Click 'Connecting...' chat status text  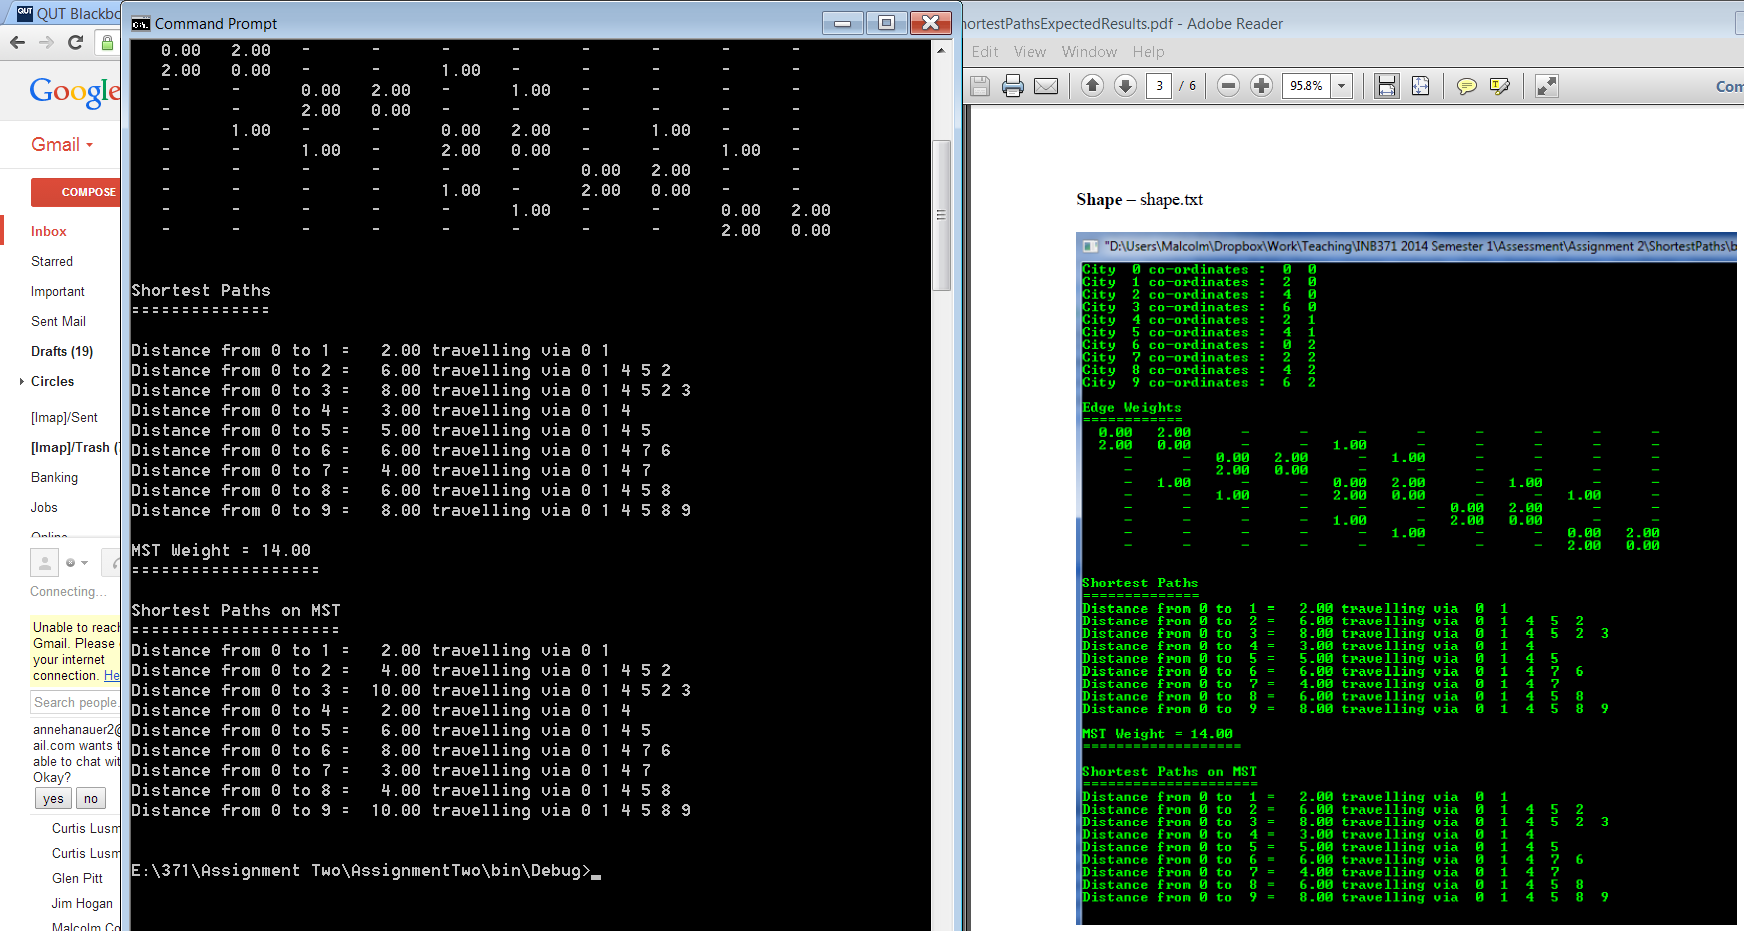pyautogui.click(x=68, y=591)
